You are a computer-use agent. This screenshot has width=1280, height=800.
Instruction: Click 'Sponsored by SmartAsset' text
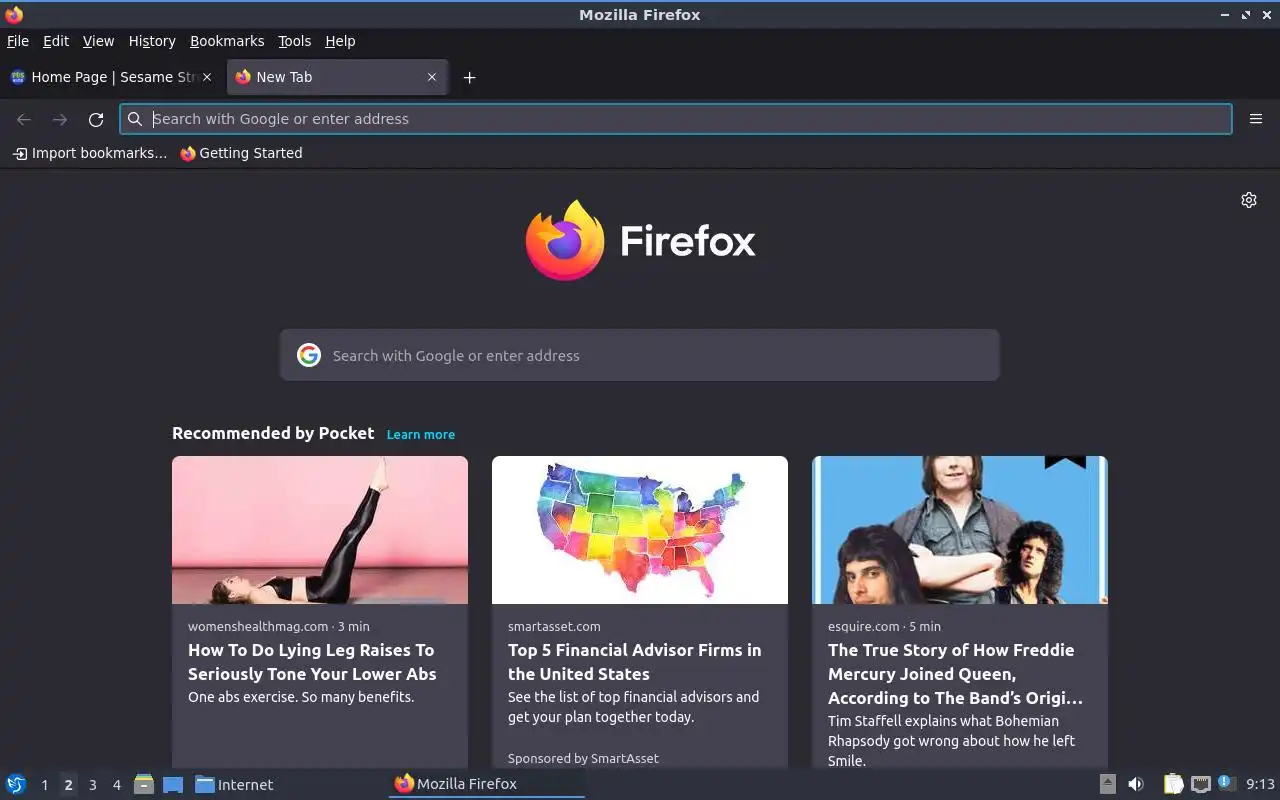pos(583,758)
